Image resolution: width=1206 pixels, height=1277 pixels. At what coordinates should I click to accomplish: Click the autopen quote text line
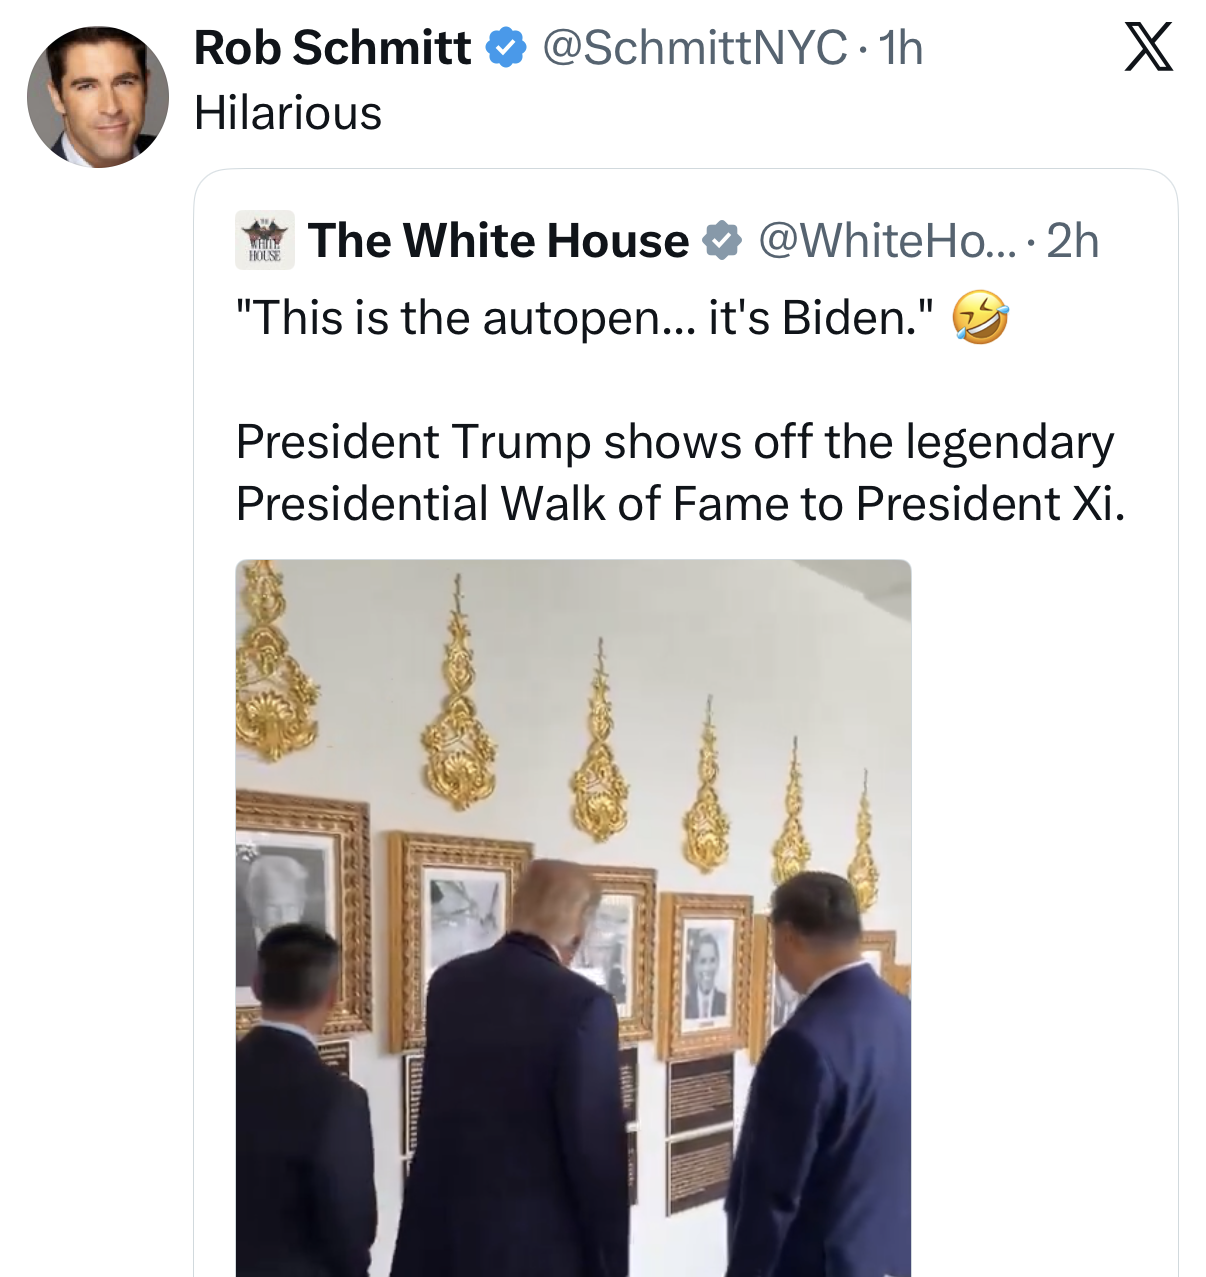click(585, 318)
